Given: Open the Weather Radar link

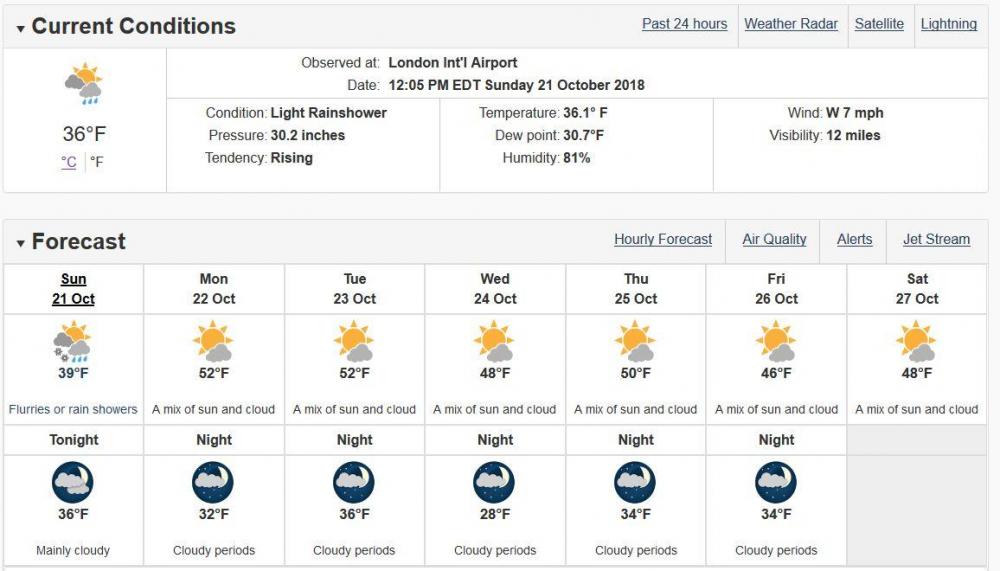Looking at the screenshot, I should pyautogui.click(x=791, y=24).
